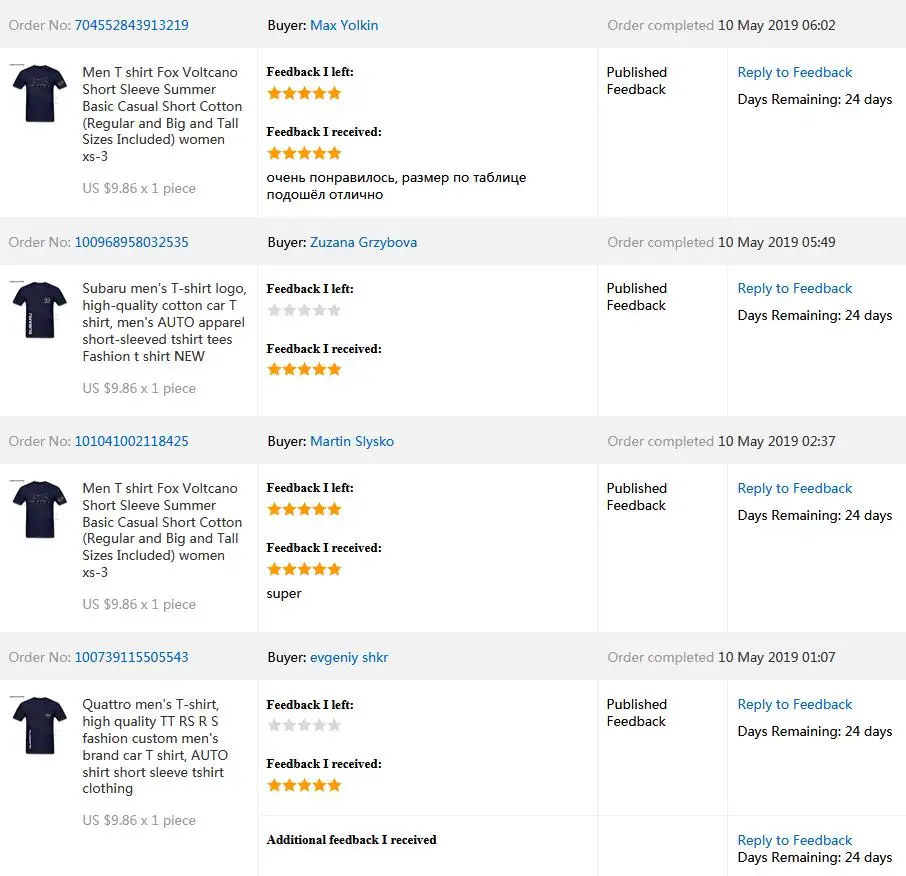Click the Quattro T-shirt product thumbnail
906x876 pixels.
[40, 725]
